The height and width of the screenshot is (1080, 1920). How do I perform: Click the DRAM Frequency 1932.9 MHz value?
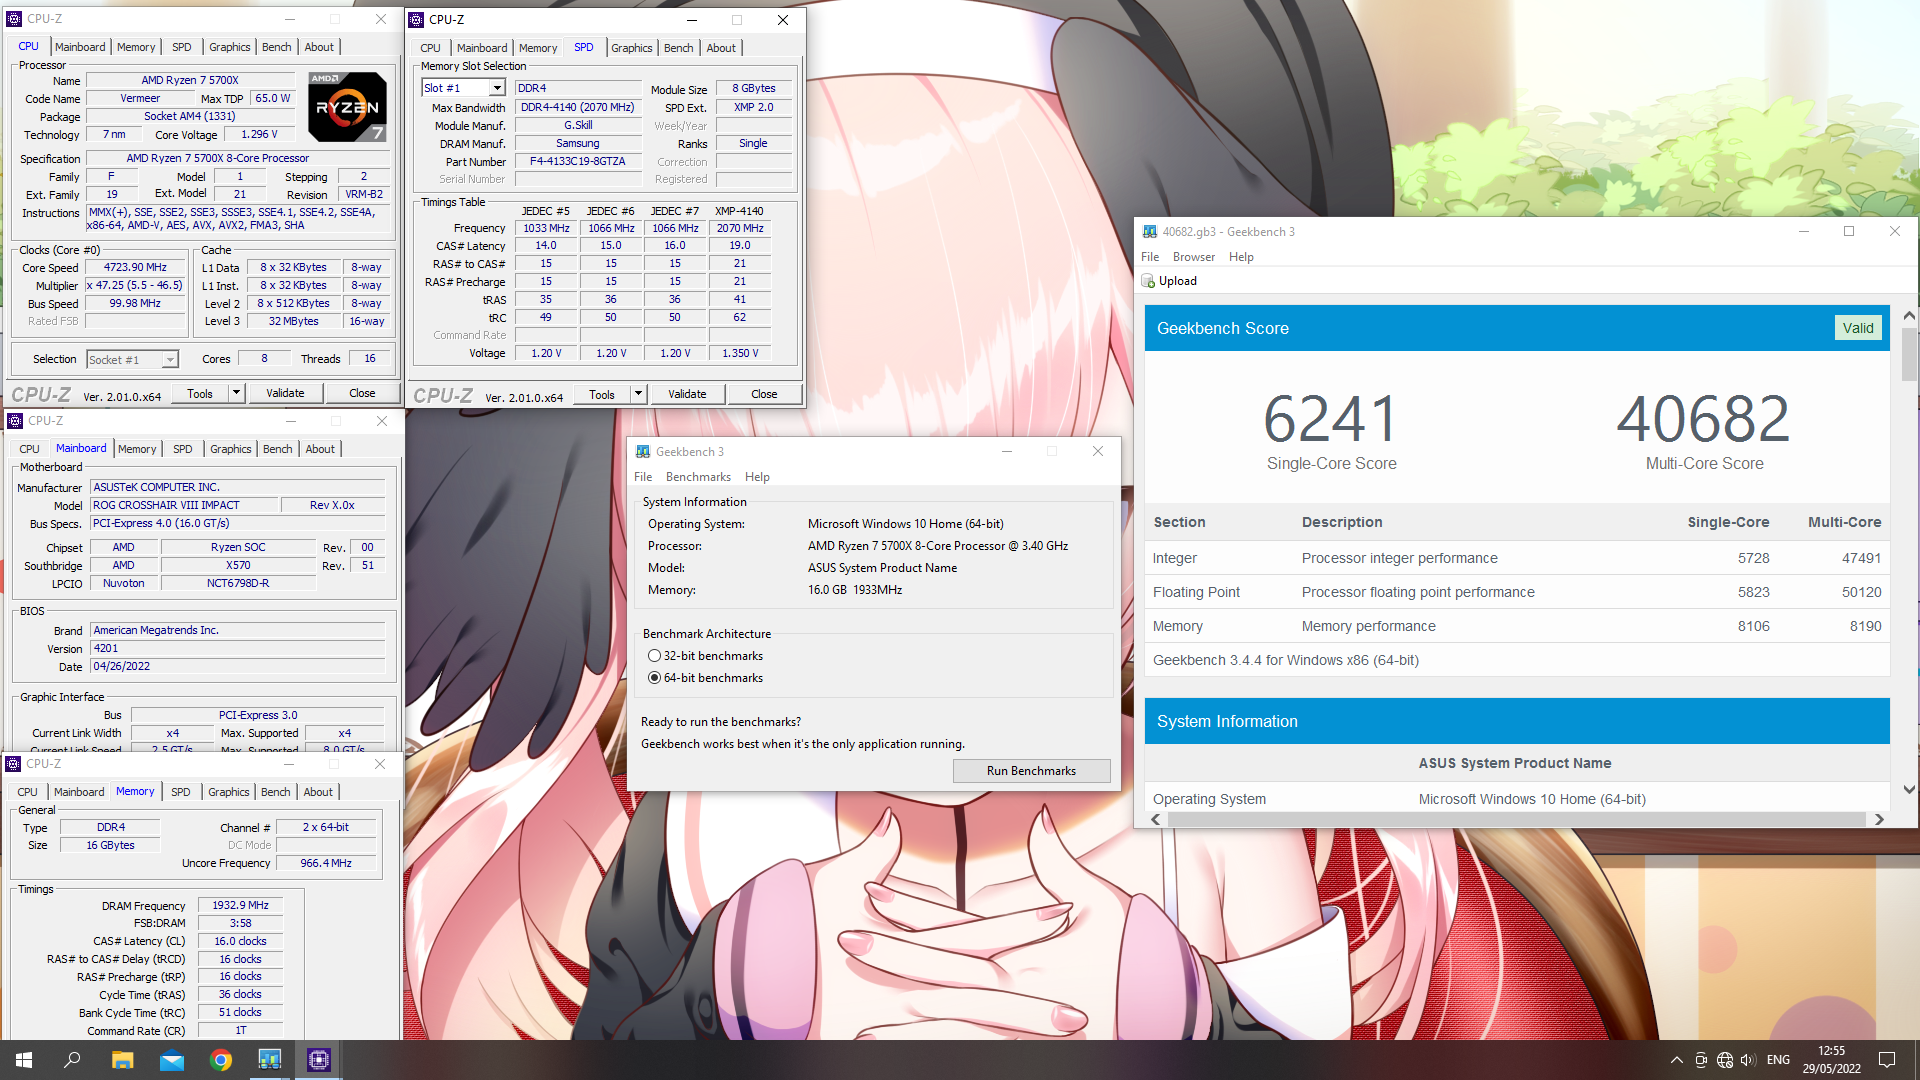tap(240, 905)
